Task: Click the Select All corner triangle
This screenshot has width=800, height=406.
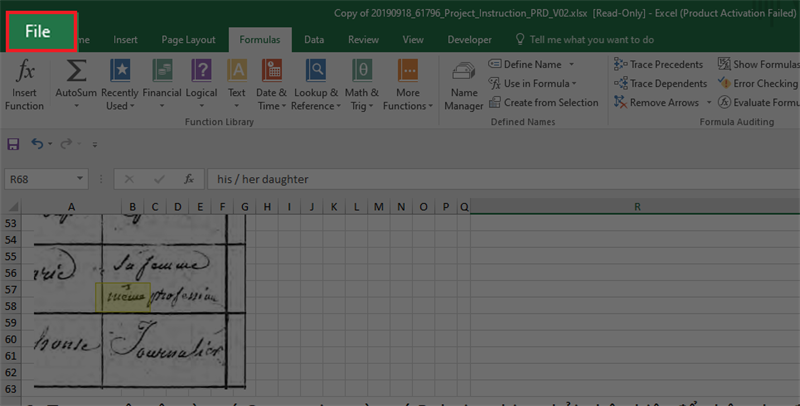Action: pos(13,207)
